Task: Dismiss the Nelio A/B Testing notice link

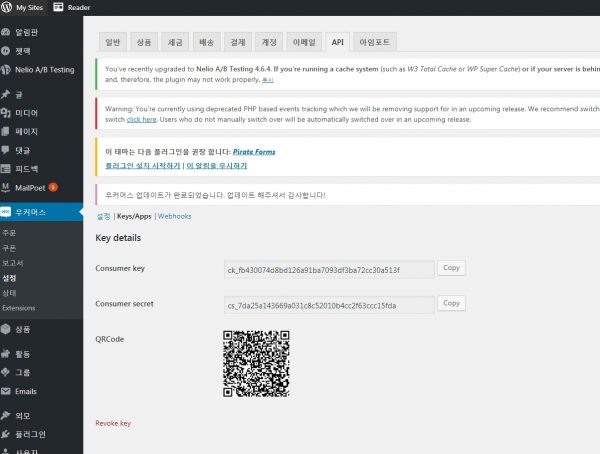Action: [x=267, y=80]
